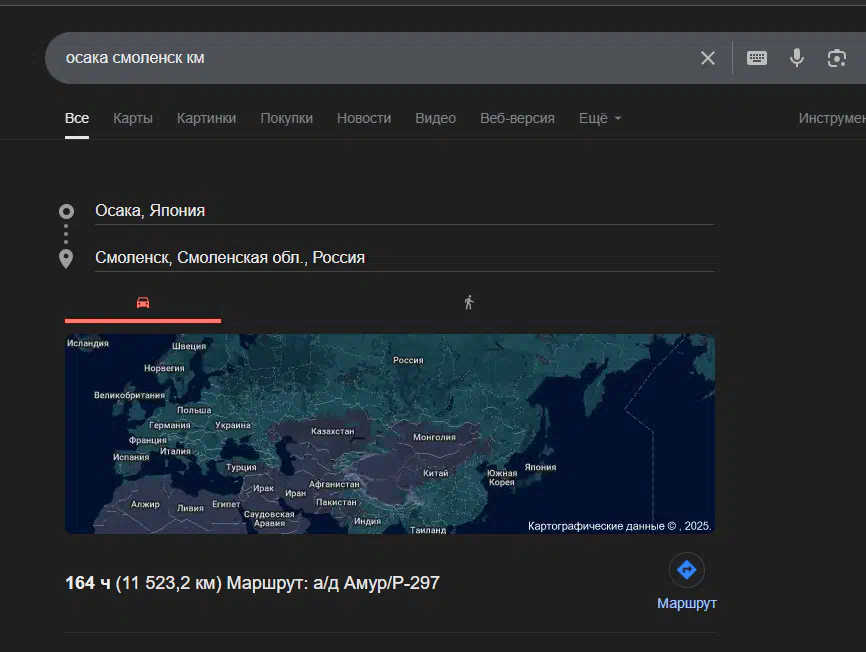Image resolution: width=866 pixels, height=652 pixels.
Task: Open the Новости tab
Action: point(364,118)
